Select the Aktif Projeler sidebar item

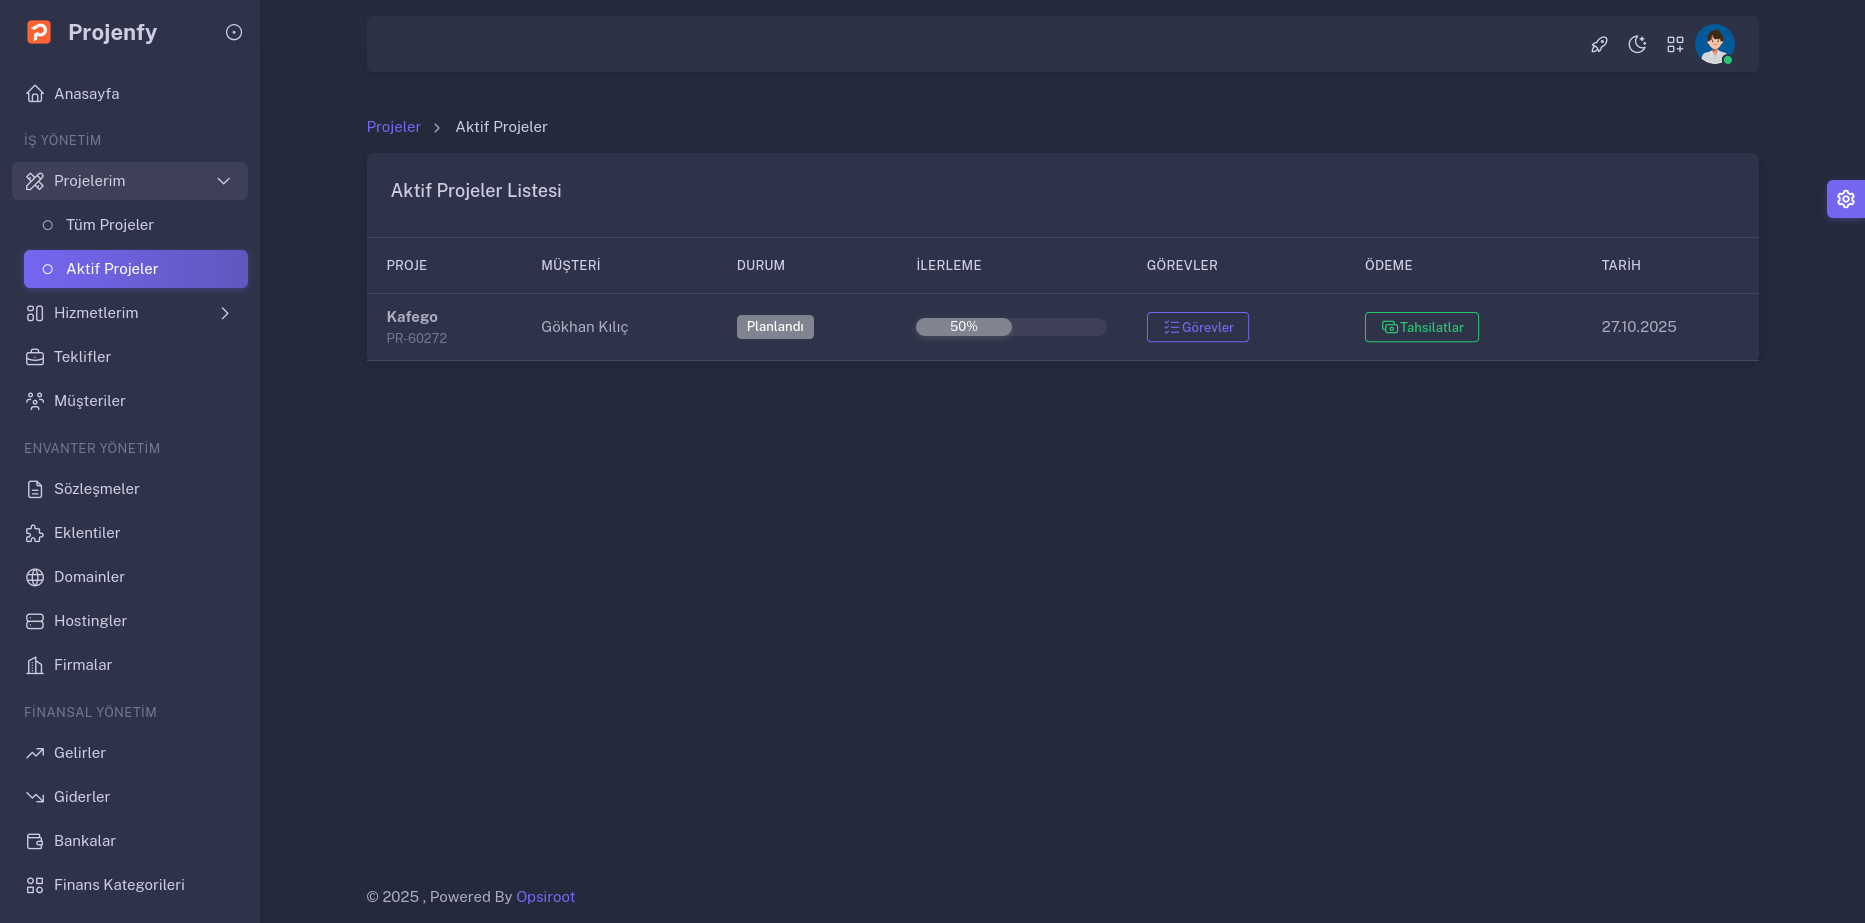tap(112, 269)
